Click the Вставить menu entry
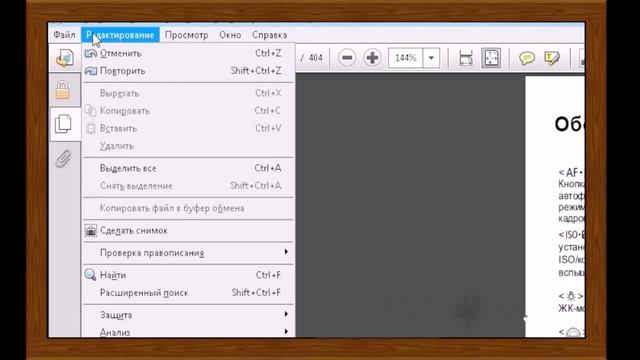Screen dimensions: 640x360 pyautogui.click(x=189, y=128)
